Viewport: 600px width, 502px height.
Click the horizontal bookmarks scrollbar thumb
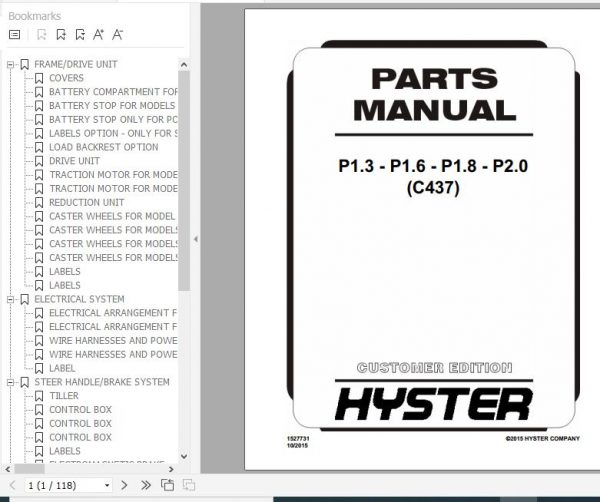pos(29,469)
